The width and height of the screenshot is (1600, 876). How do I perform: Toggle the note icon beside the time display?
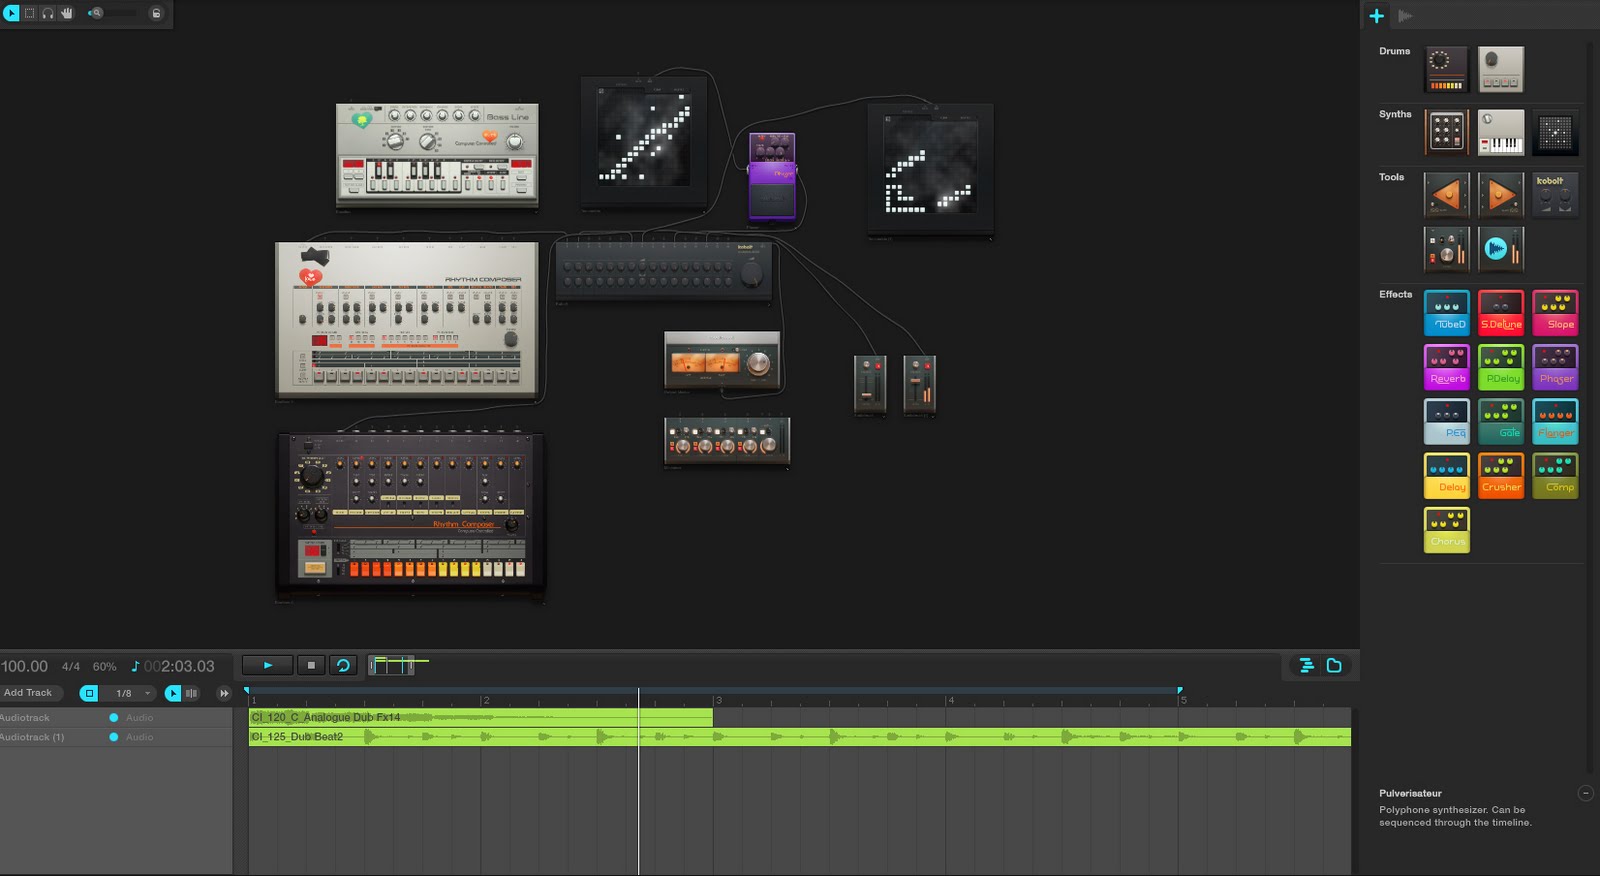tap(135, 666)
